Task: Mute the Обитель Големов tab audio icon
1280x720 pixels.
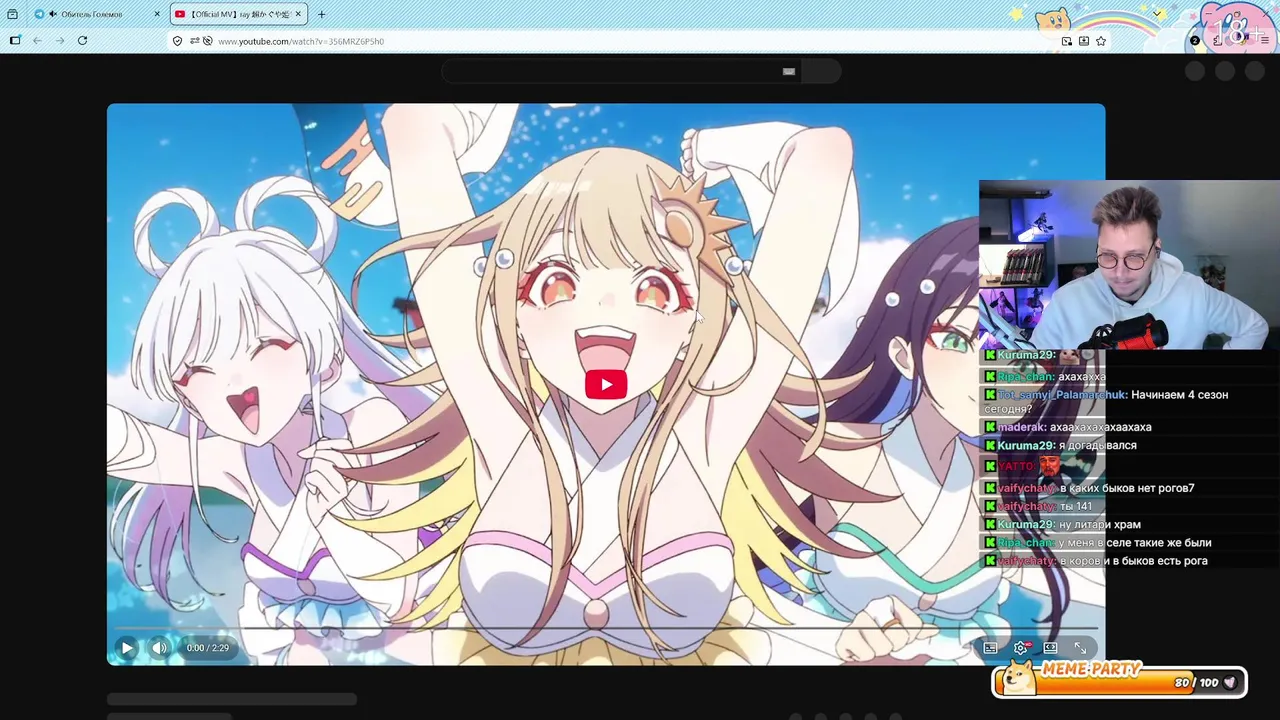Action: pos(51,14)
